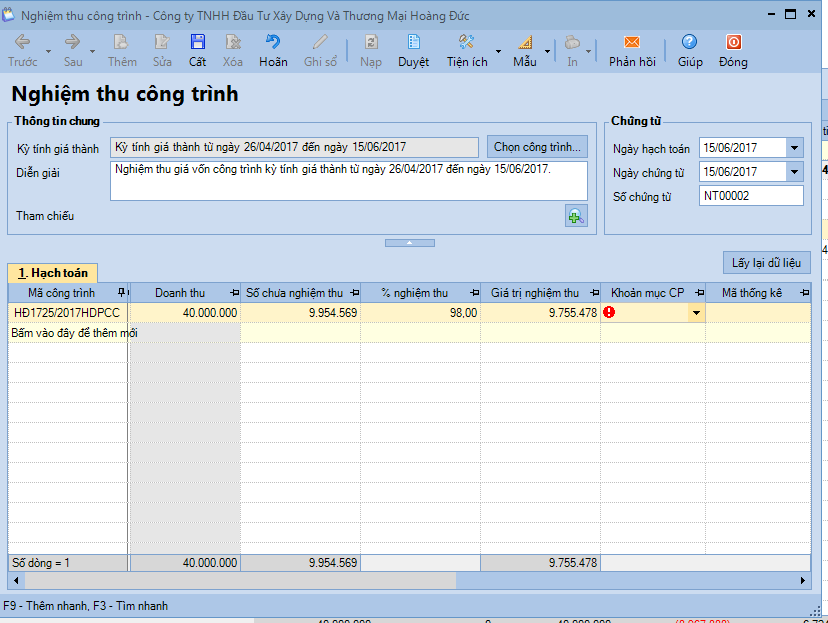The width and height of the screenshot is (828, 623).
Task: Click the horizontal scrollbar left arrow
Action: tap(16, 581)
